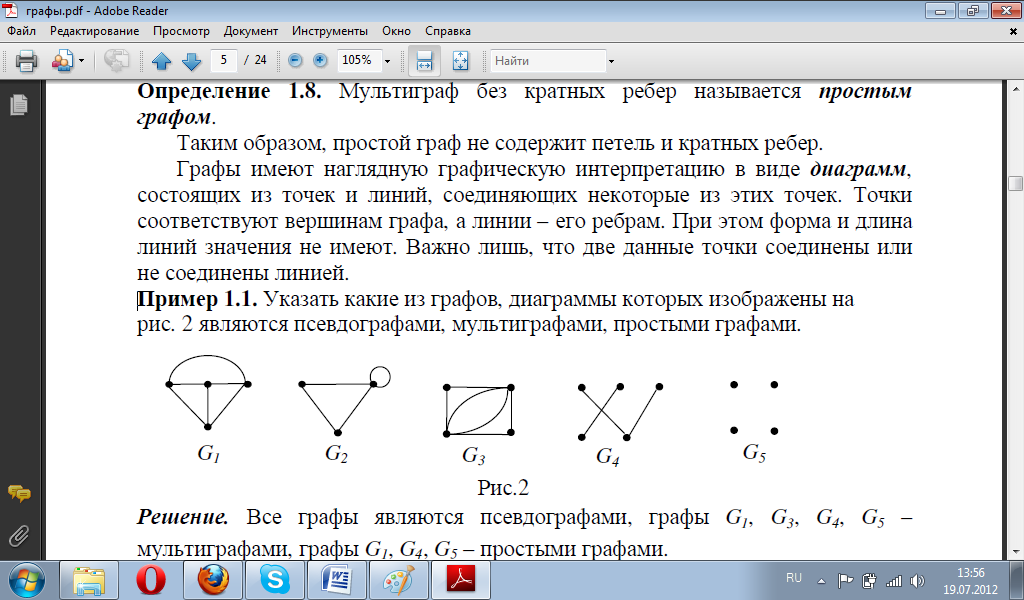Switch to Word from the taskbar
Viewport: 1024px width, 600px height.
(336, 580)
